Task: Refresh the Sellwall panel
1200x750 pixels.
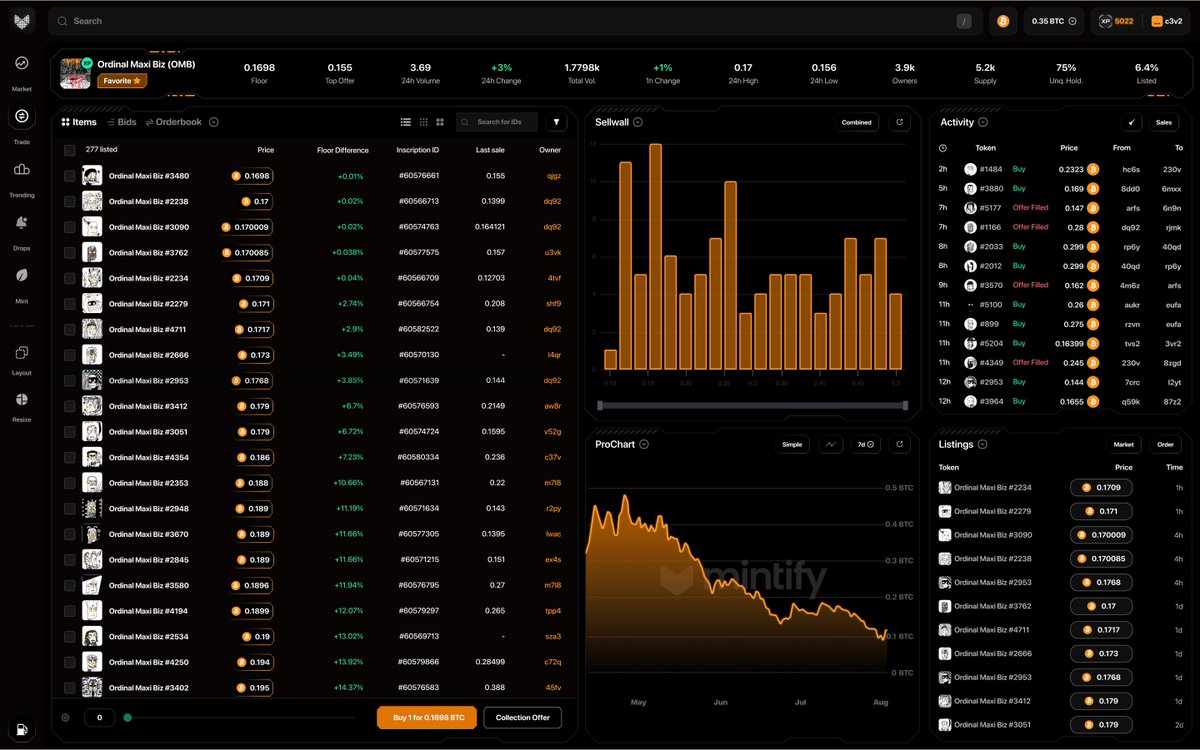Action: pos(900,122)
